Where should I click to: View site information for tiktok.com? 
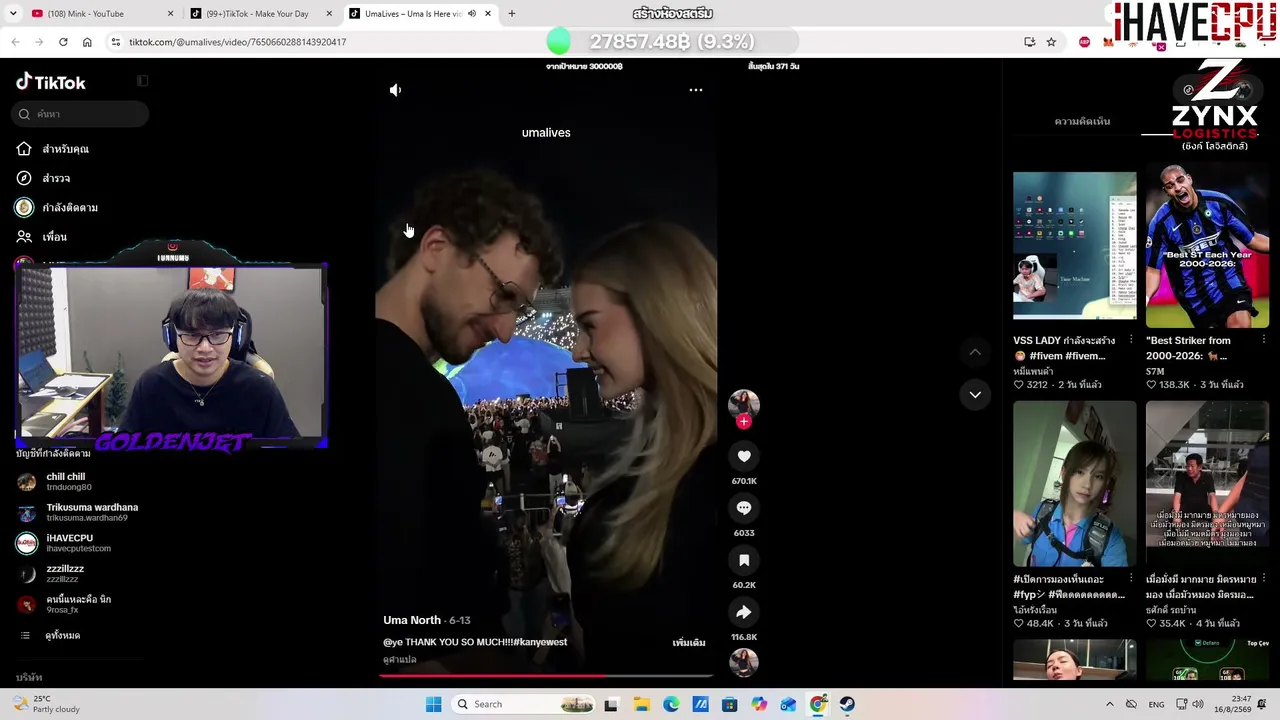(116, 42)
